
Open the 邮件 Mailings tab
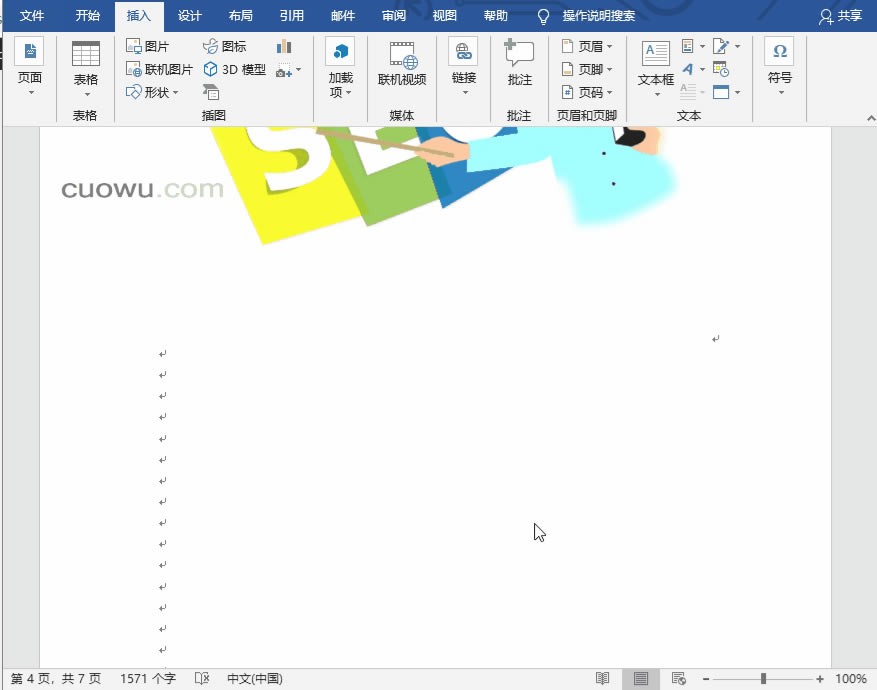(x=343, y=16)
